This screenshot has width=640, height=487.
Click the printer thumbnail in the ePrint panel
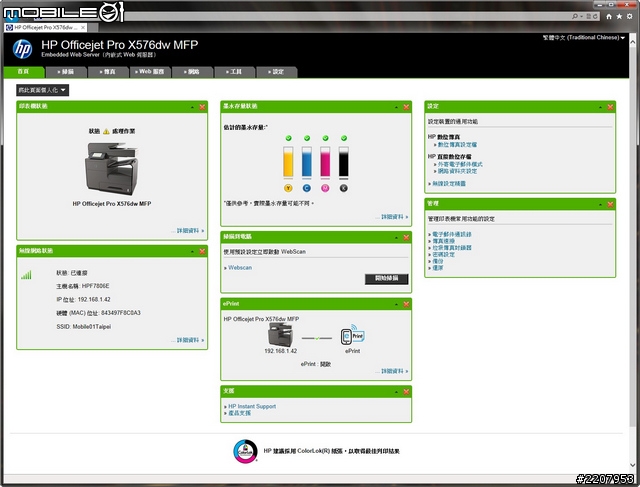pyautogui.click(x=280, y=335)
